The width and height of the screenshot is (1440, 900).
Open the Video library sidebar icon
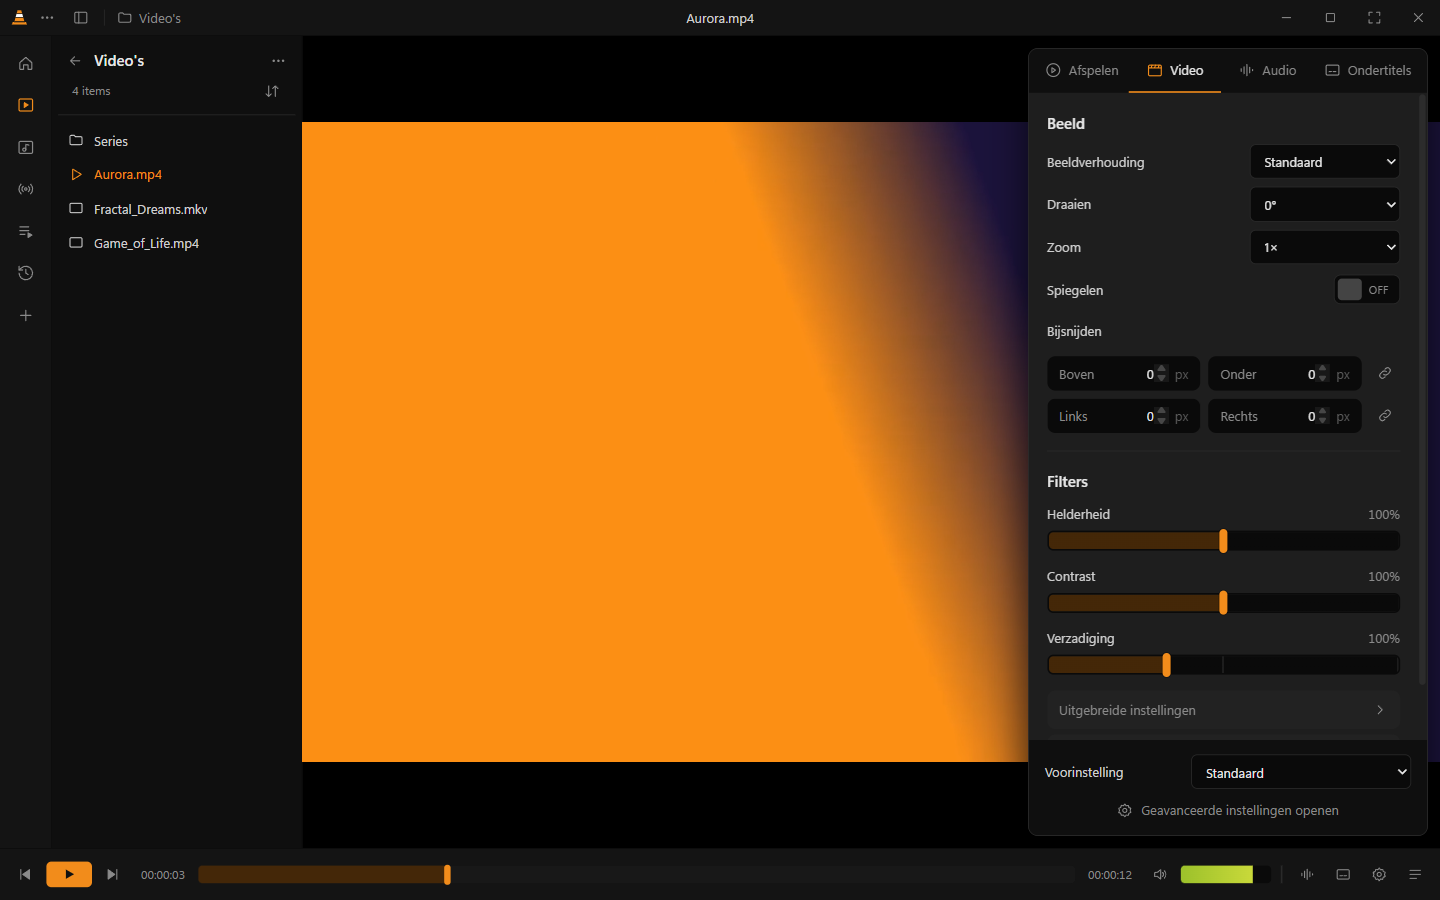26,105
